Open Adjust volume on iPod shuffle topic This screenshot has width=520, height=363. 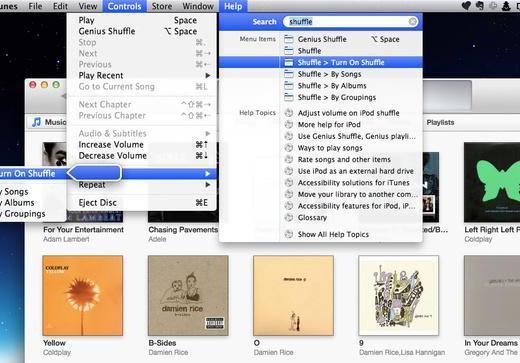click(351, 113)
